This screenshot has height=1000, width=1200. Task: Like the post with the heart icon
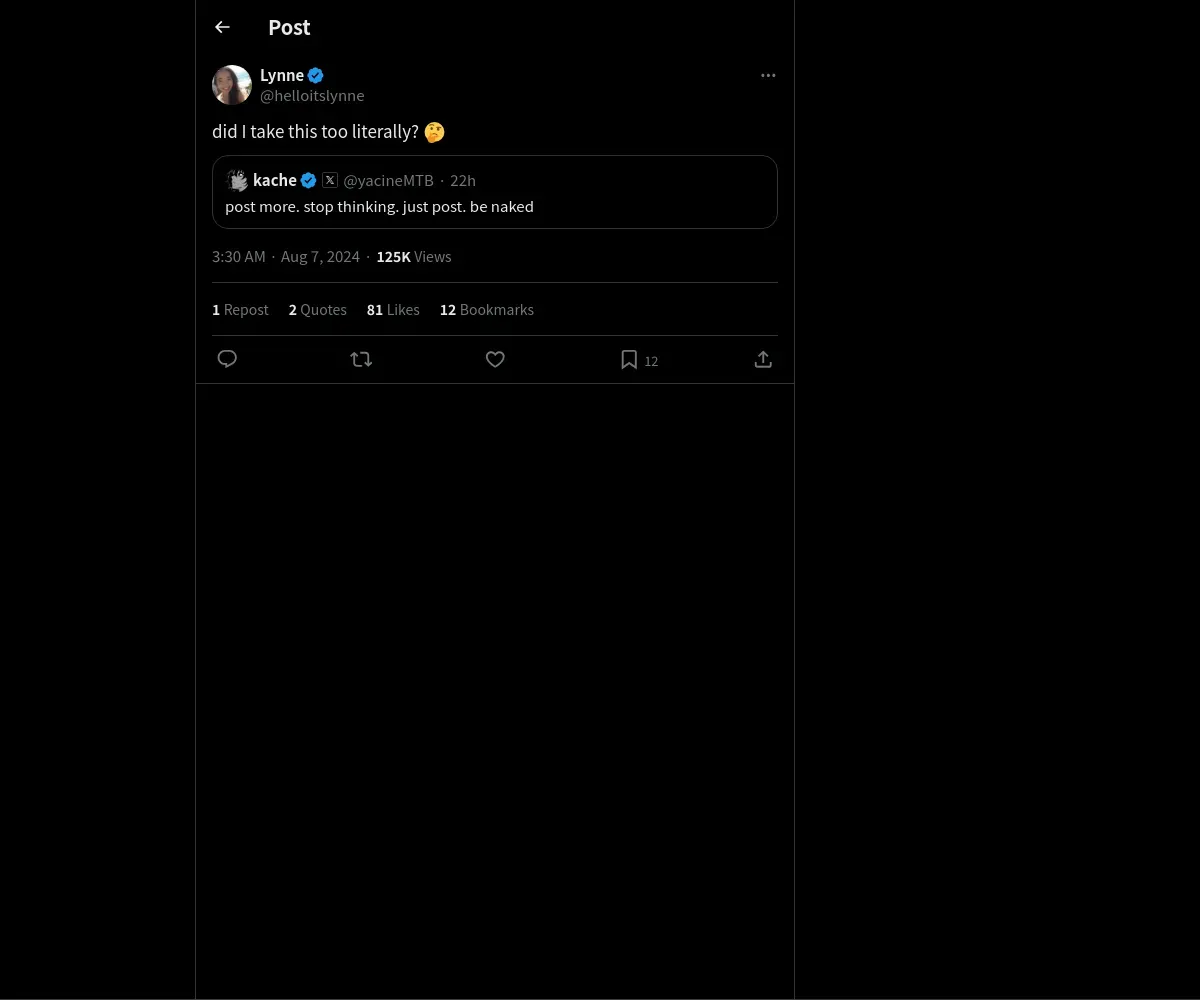tap(495, 359)
